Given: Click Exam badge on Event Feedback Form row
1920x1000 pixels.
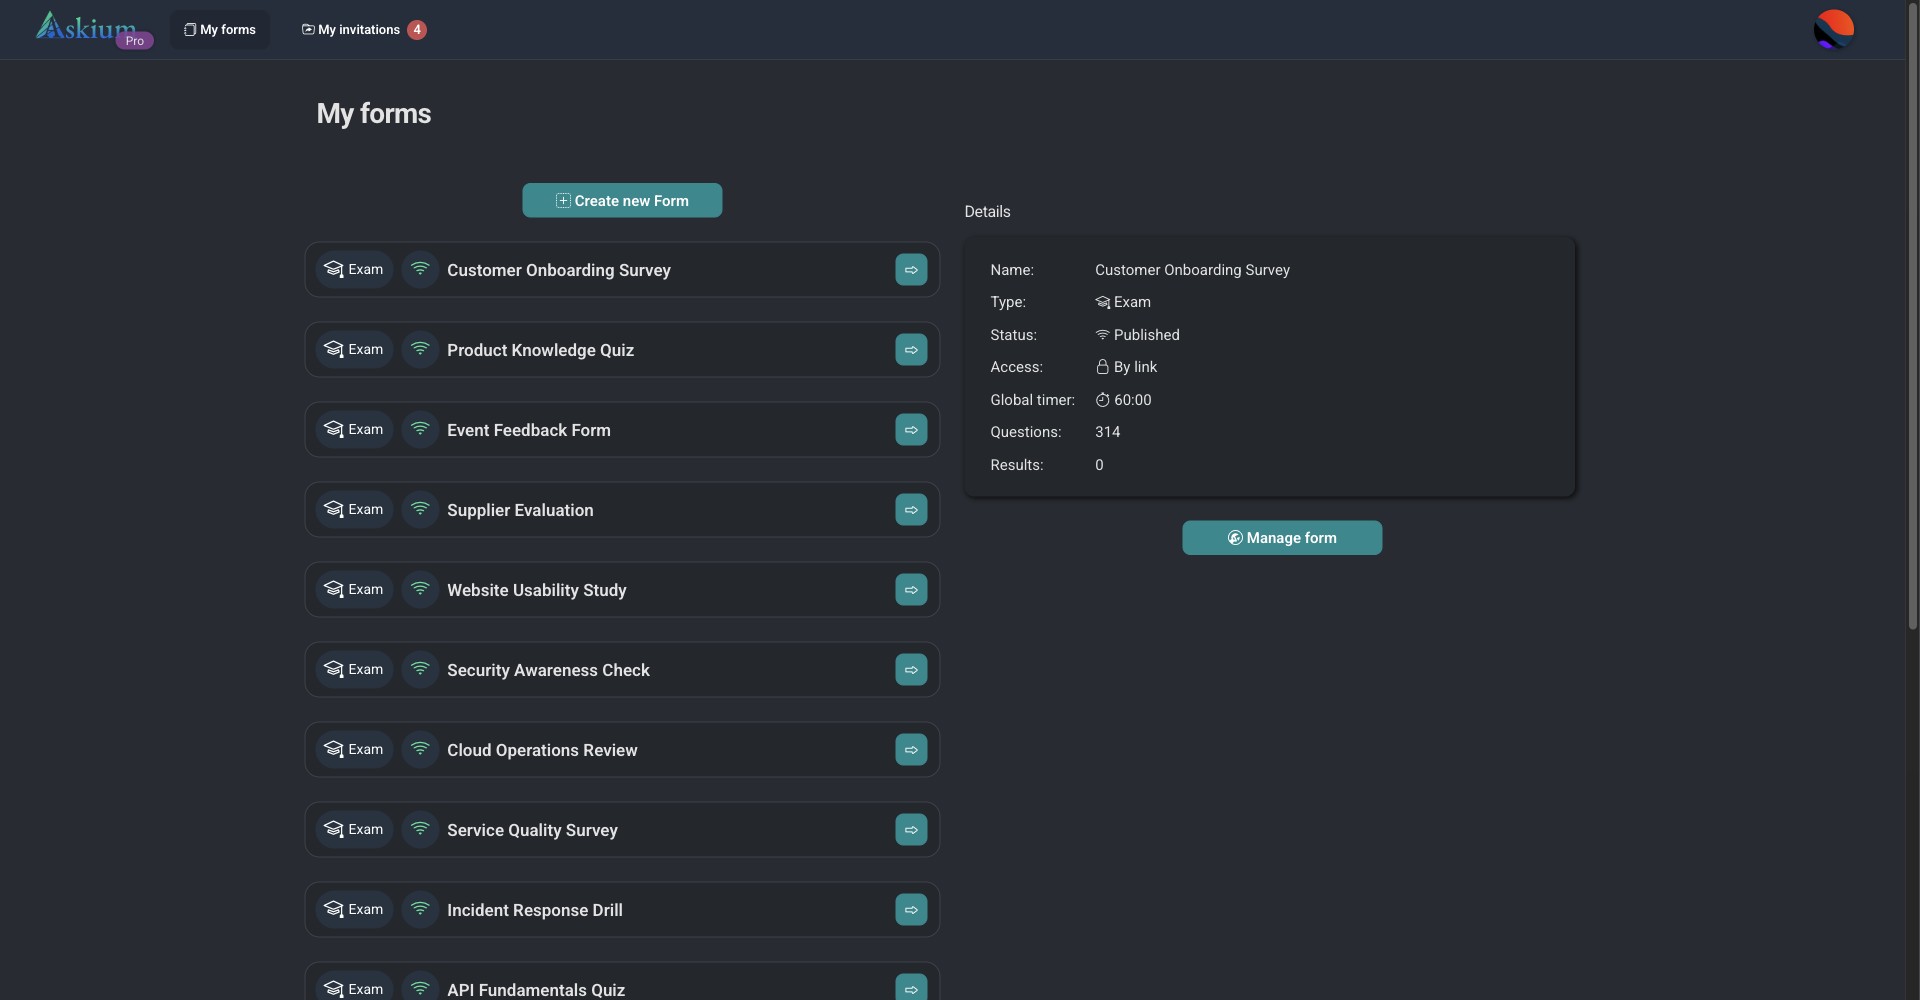Looking at the screenshot, I should point(354,429).
